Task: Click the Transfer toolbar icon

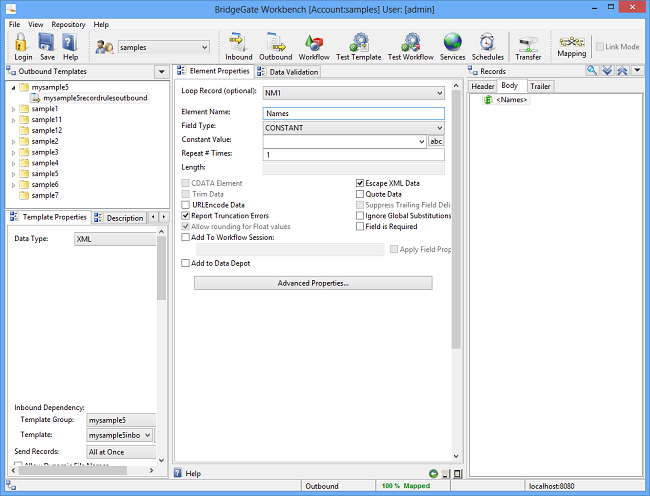Action: (528, 44)
